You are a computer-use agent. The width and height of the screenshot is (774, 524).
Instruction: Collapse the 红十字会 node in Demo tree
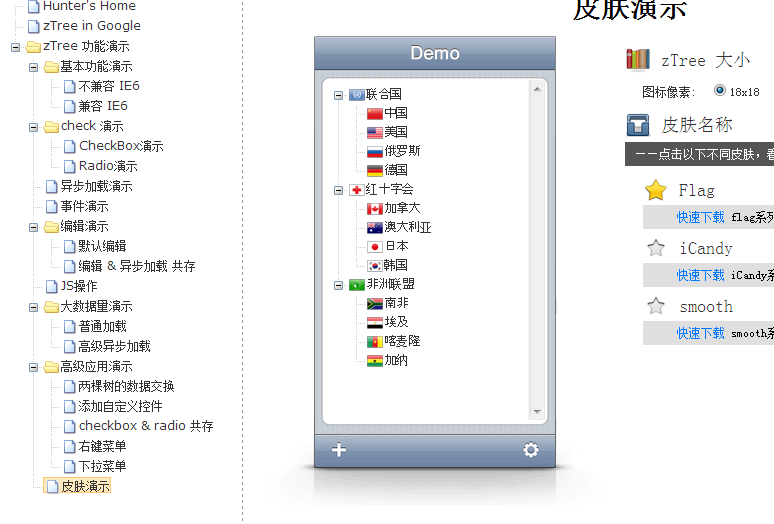[x=338, y=190]
